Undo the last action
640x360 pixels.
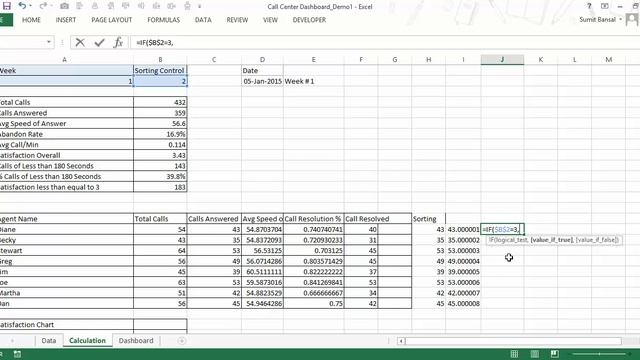pos(22,6)
